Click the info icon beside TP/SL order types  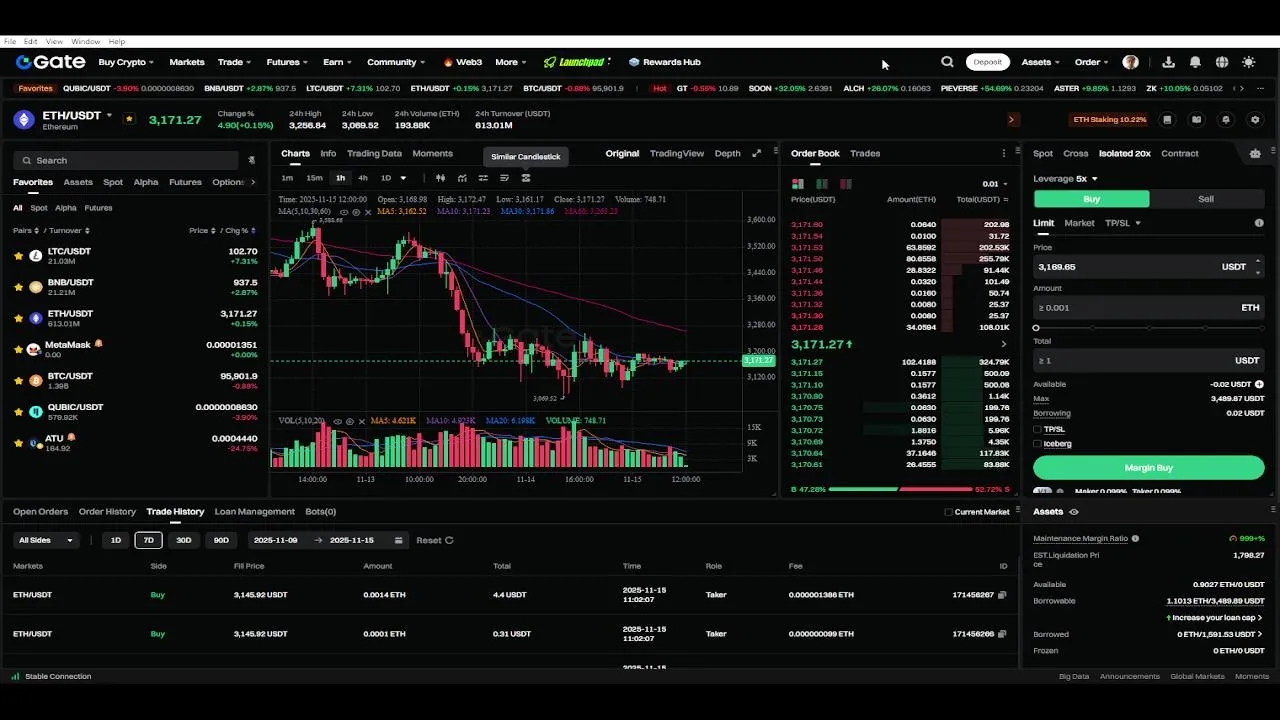[1259, 223]
